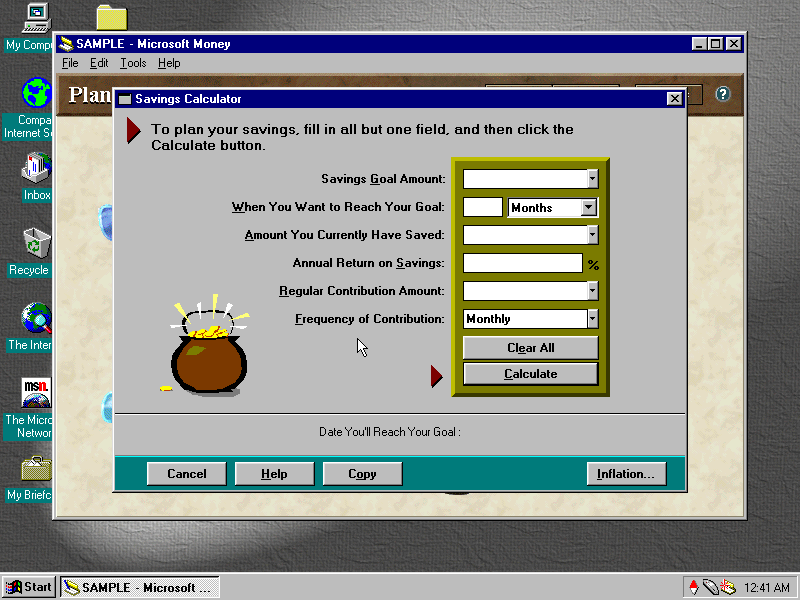Expand the Savings Goal Amount dropdown

592,179
